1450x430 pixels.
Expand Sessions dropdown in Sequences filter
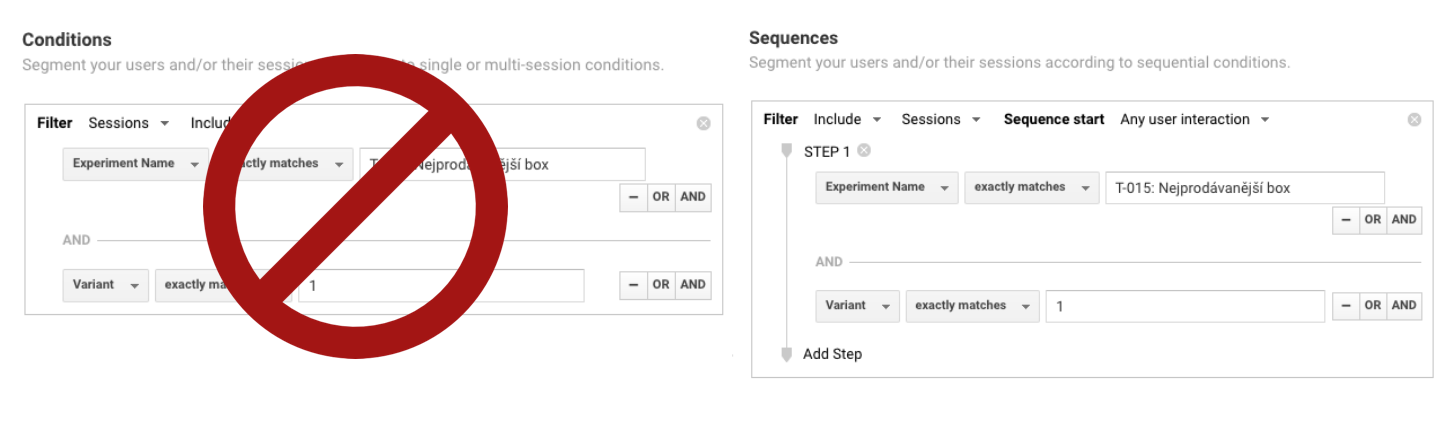click(x=940, y=120)
